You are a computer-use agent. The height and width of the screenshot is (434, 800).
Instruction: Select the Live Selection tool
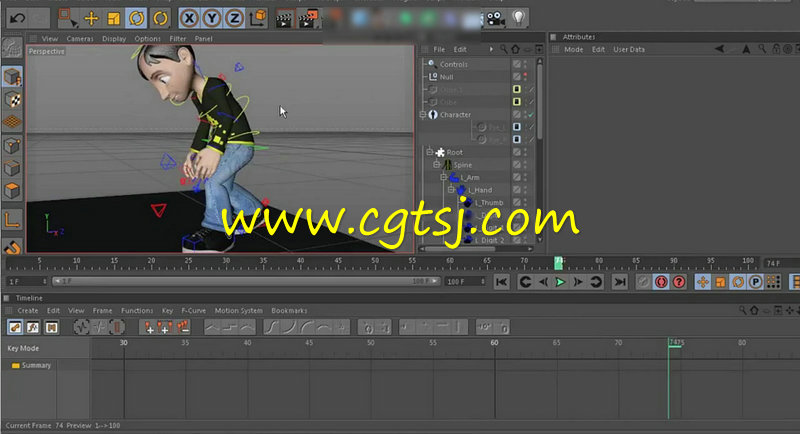pyautogui.click(x=67, y=18)
